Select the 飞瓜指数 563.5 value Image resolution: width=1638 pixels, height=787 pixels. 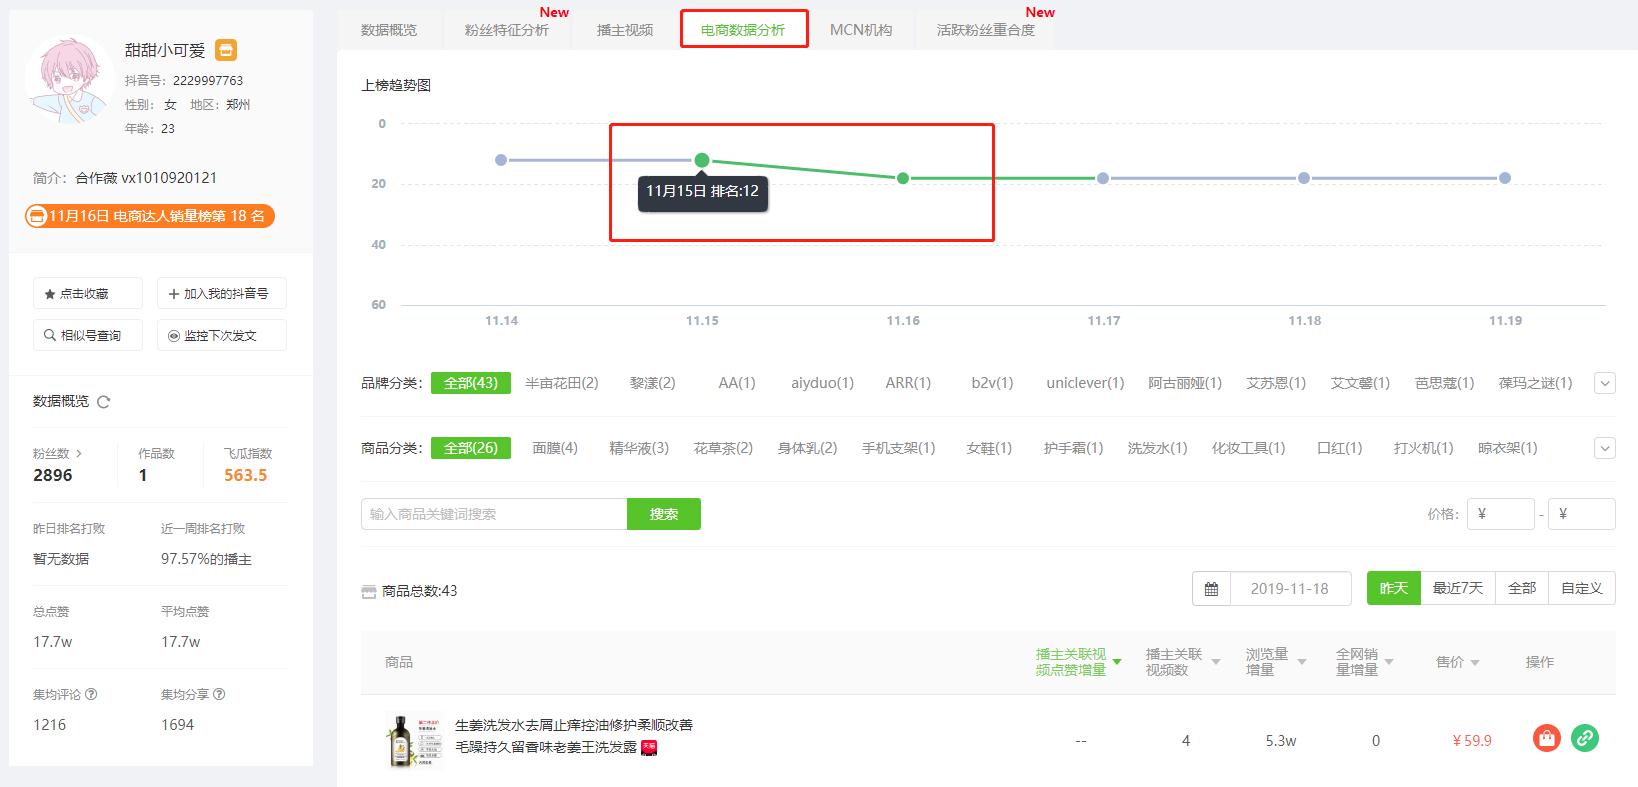[246, 475]
